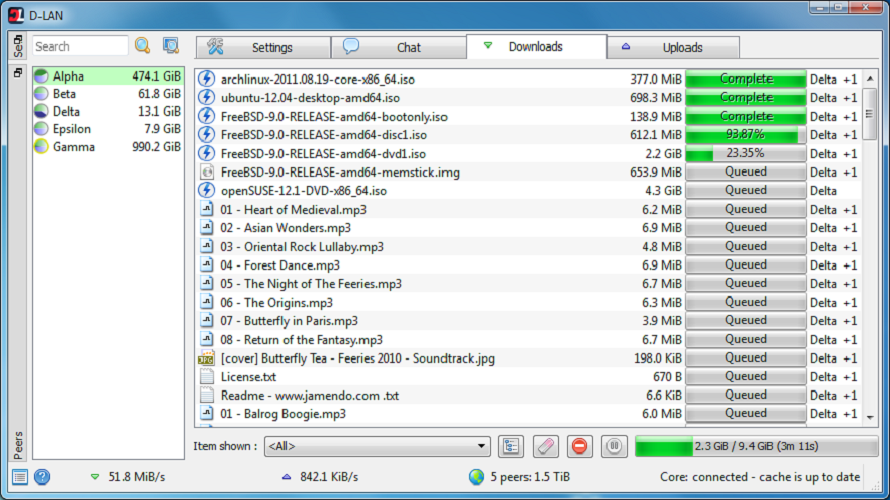Open the Chat tab
The width and height of the screenshot is (890, 500).
398,47
